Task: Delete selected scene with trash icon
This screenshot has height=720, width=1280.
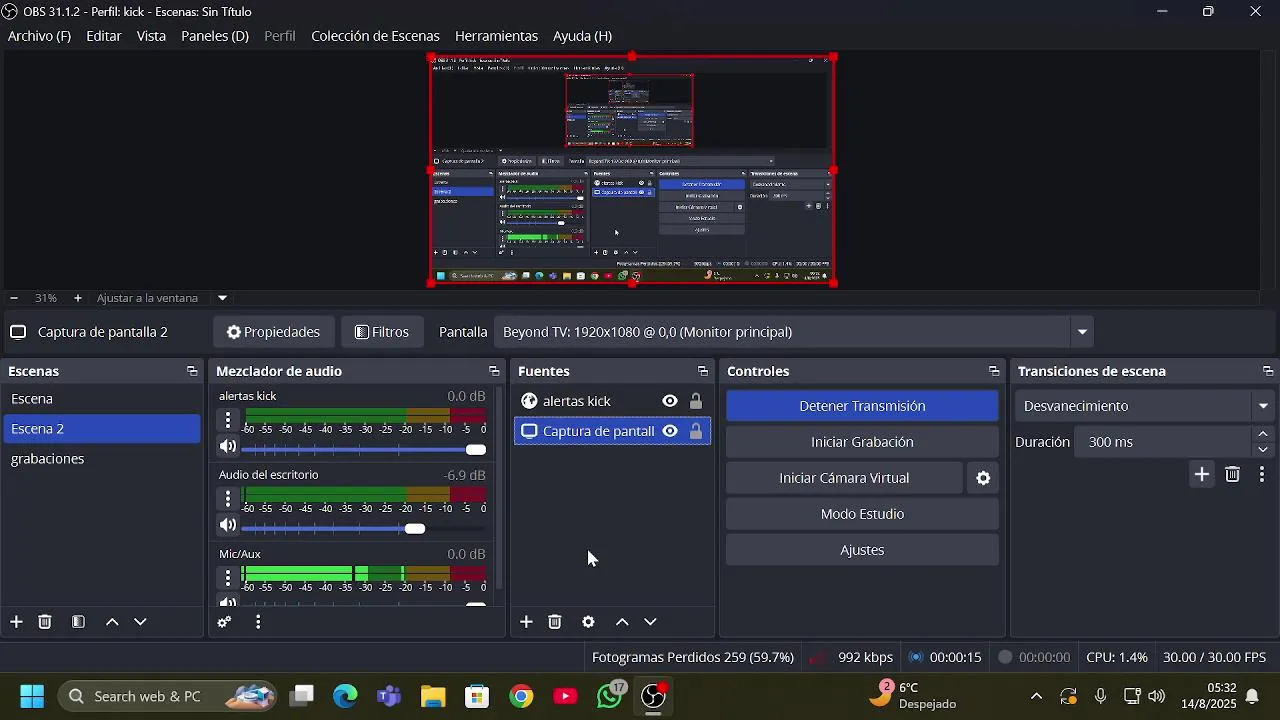Action: [45, 622]
